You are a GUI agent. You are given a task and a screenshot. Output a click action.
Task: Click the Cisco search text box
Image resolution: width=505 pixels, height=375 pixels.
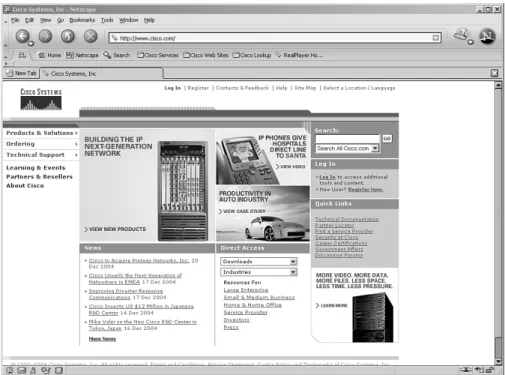[347, 138]
